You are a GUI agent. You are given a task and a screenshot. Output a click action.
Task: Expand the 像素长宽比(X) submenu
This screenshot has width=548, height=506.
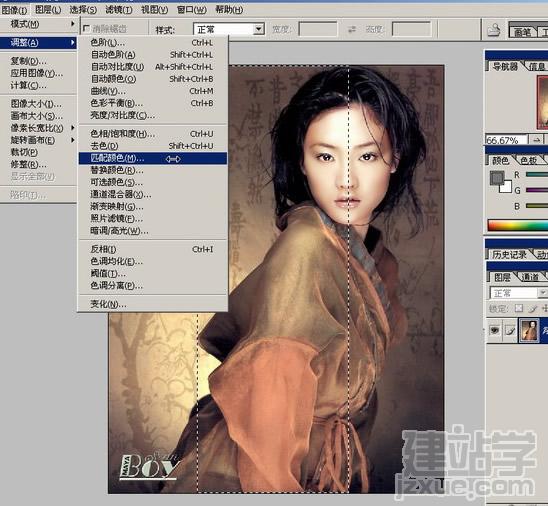pos(38,128)
